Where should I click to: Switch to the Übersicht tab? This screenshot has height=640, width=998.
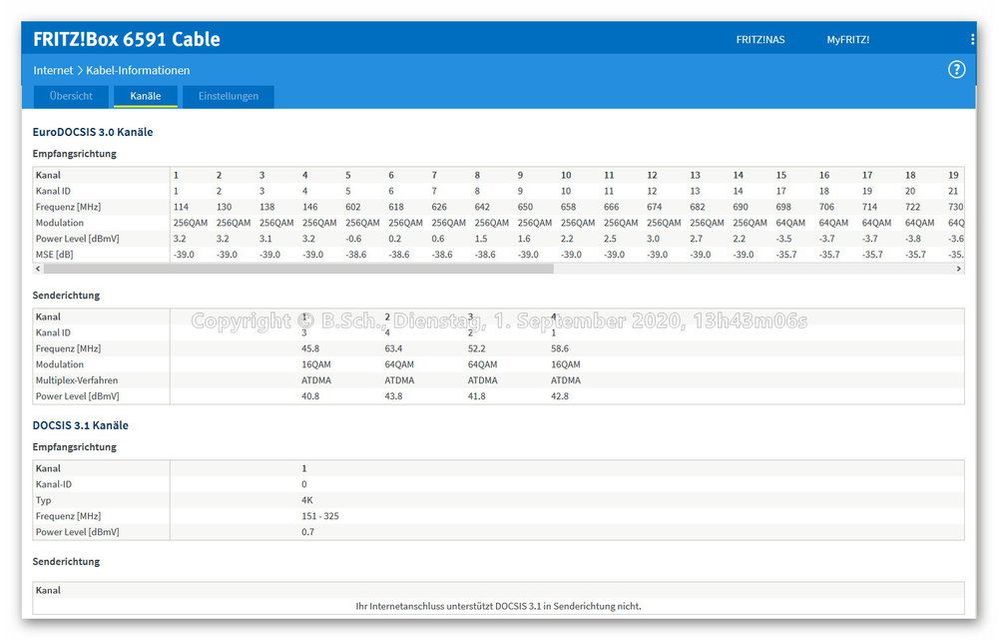[71, 96]
